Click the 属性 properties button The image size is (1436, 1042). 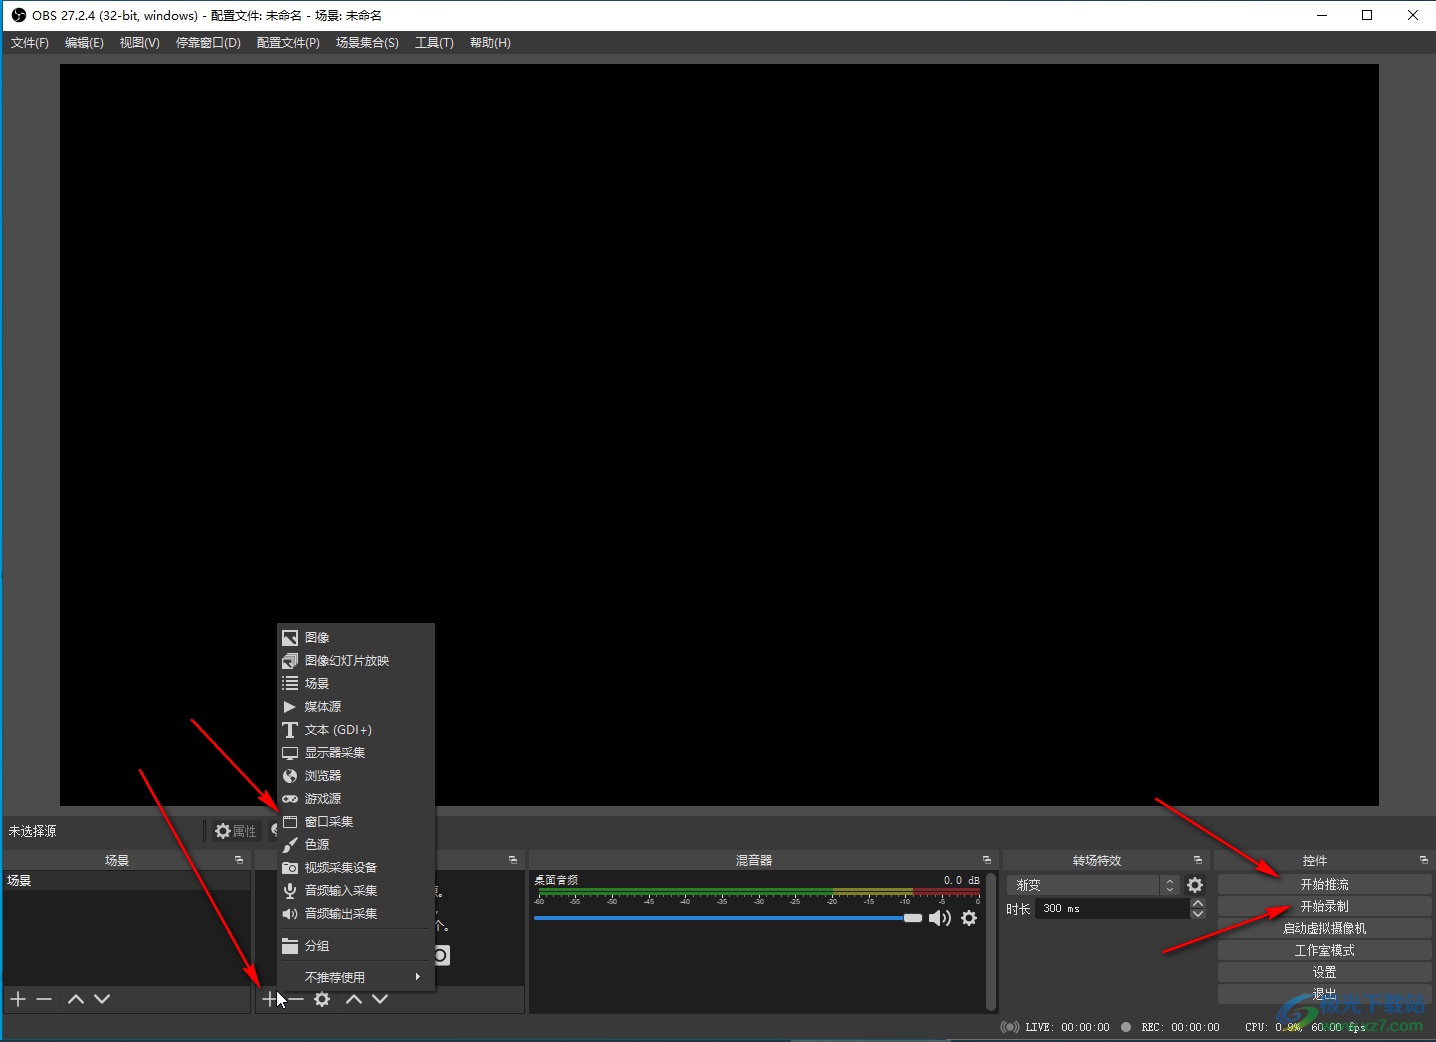coord(236,831)
